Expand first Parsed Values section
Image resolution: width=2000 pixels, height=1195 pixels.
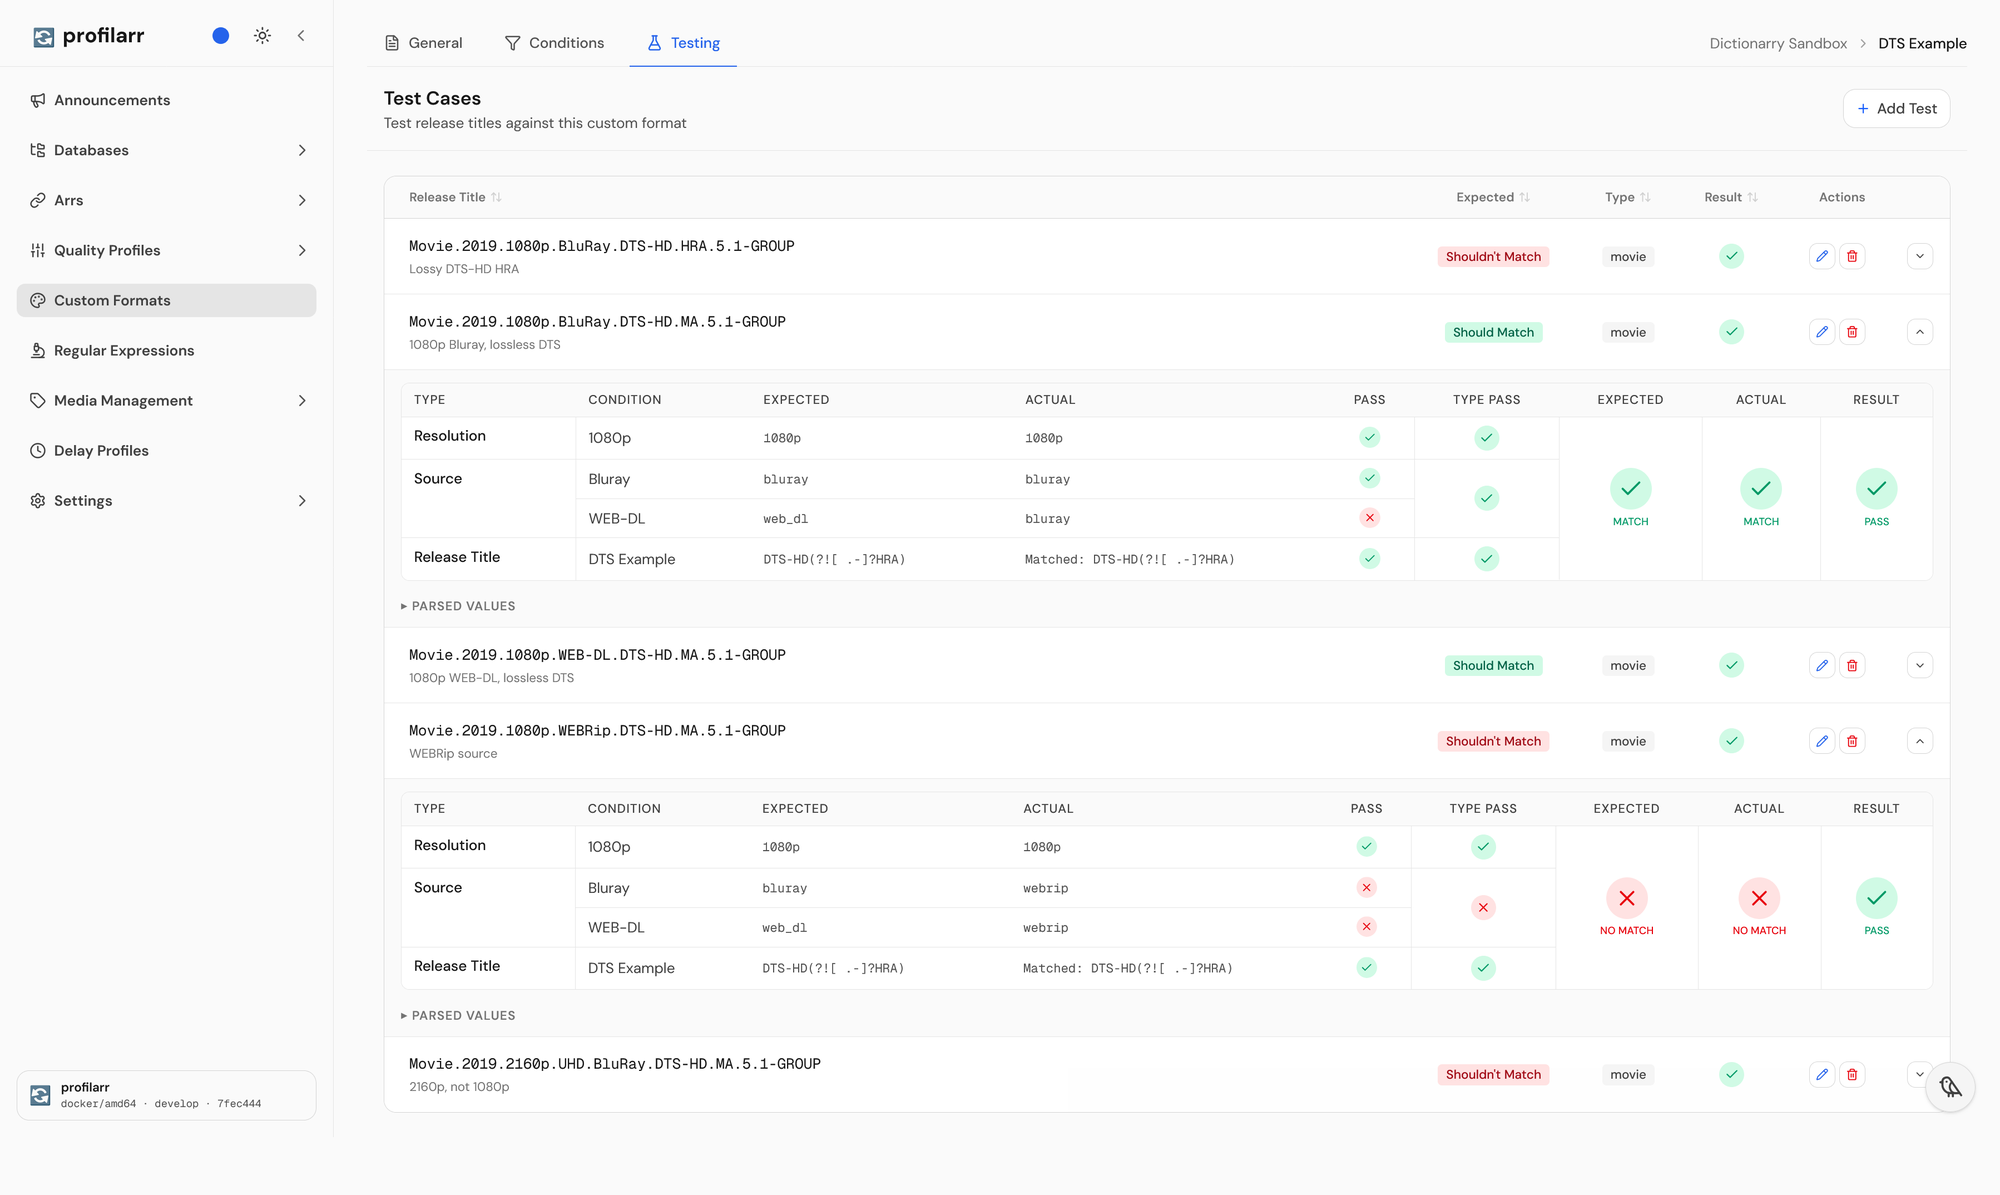pos(458,606)
